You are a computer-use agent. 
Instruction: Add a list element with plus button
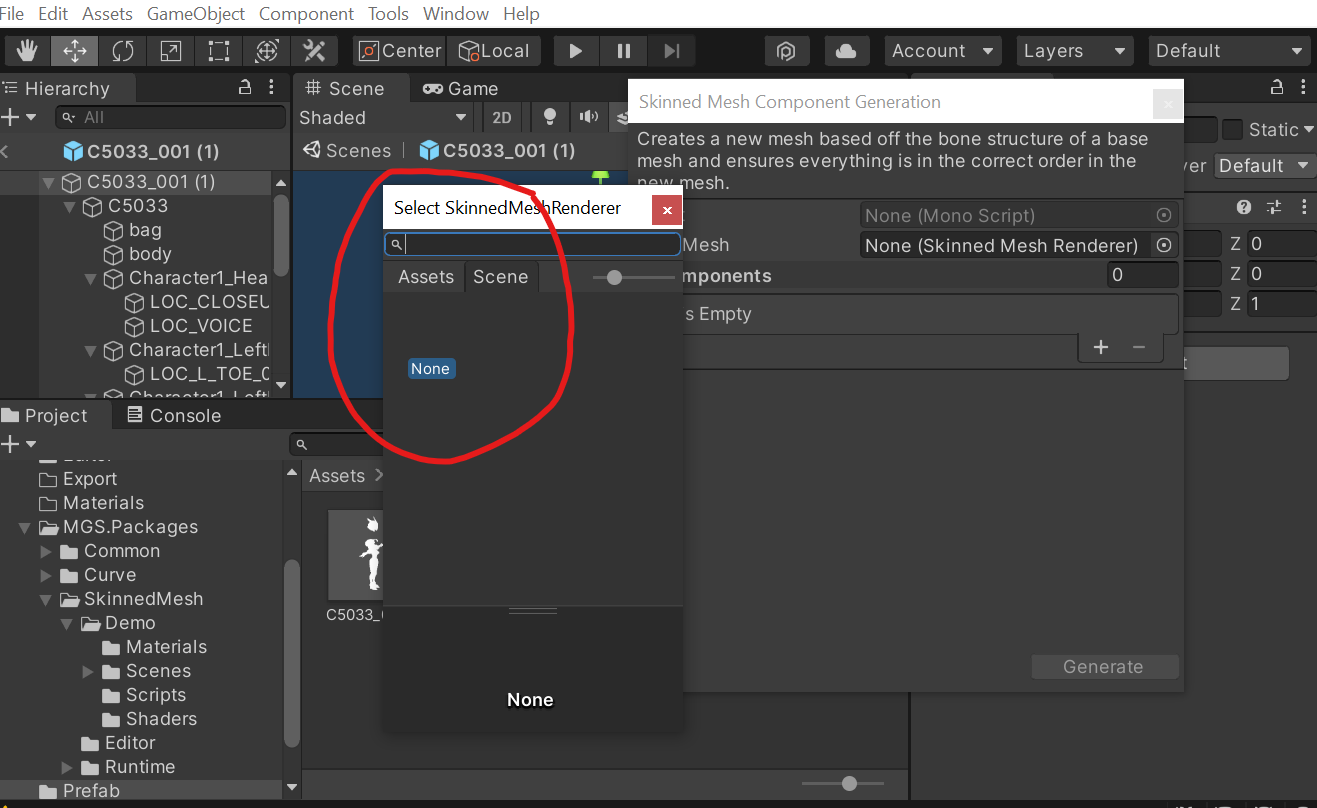(x=1101, y=347)
